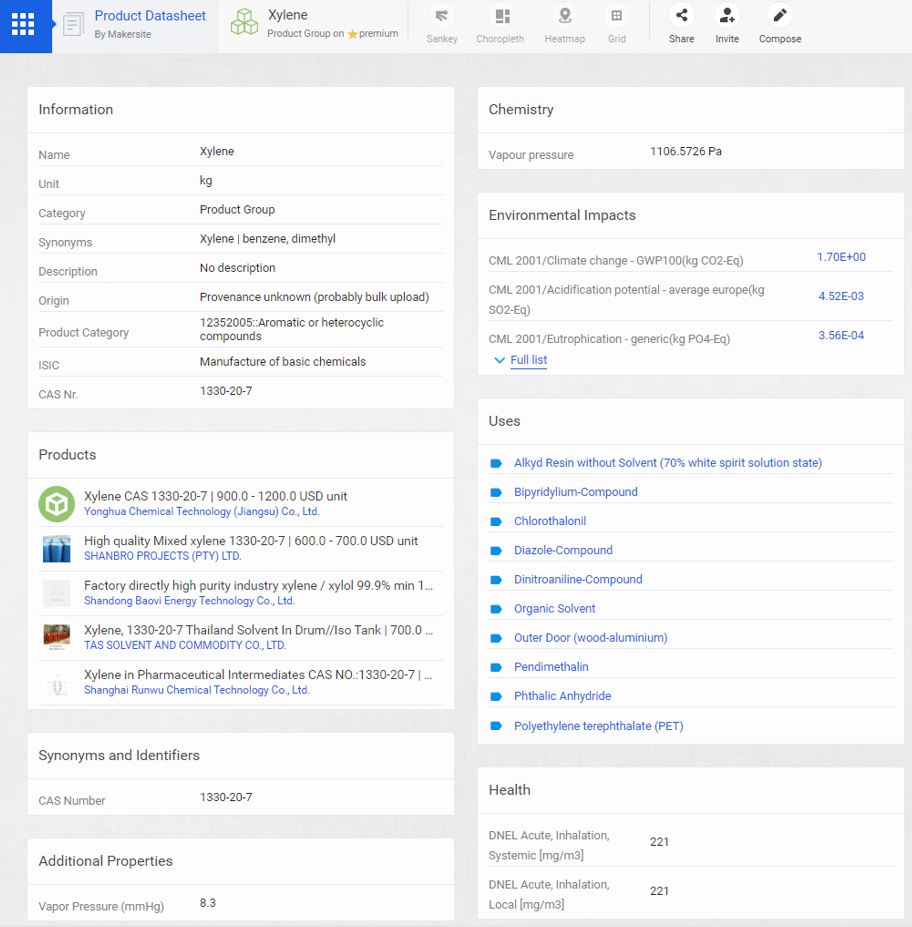Open Compose with pencil icon
The image size is (912, 927).
click(780, 16)
